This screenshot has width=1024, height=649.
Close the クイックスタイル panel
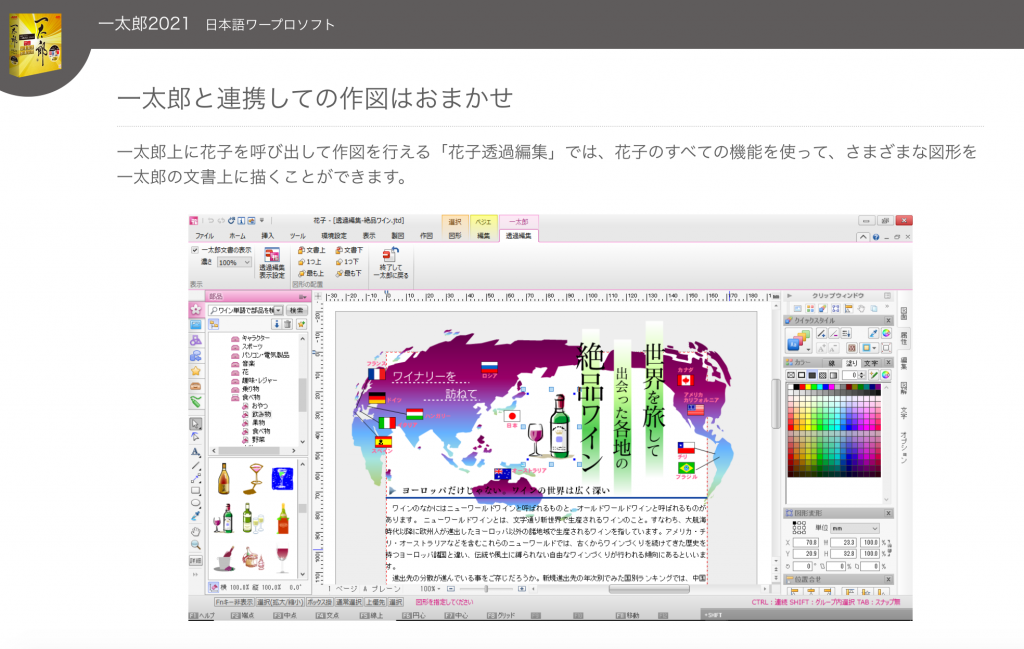click(888, 321)
